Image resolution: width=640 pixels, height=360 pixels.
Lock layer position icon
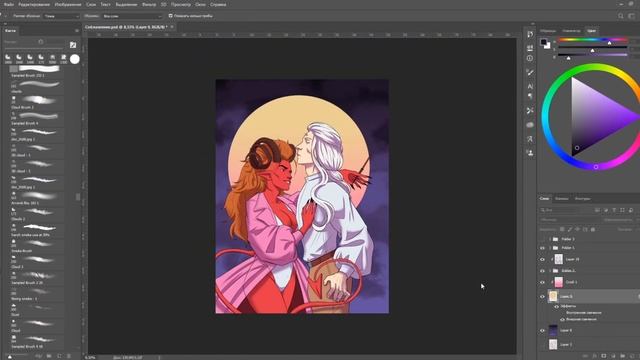coord(578,229)
